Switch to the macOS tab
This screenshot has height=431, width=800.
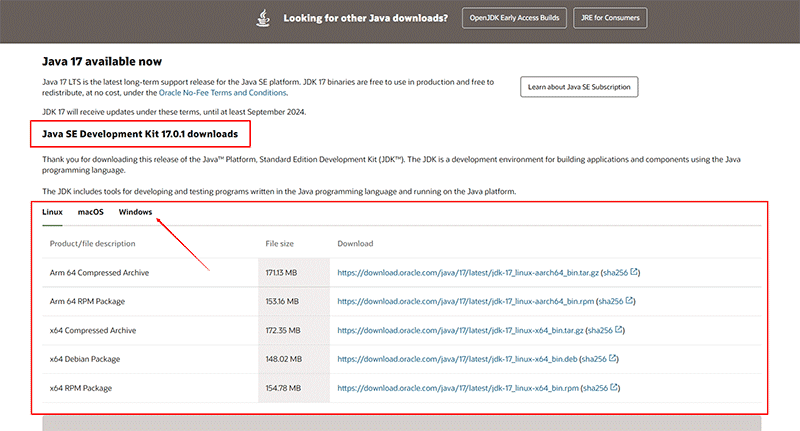[90, 212]
